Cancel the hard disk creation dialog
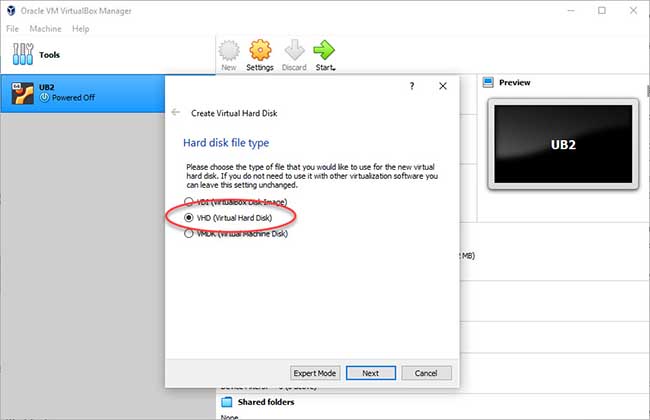650x420 pixels. (x=426, y=373)
